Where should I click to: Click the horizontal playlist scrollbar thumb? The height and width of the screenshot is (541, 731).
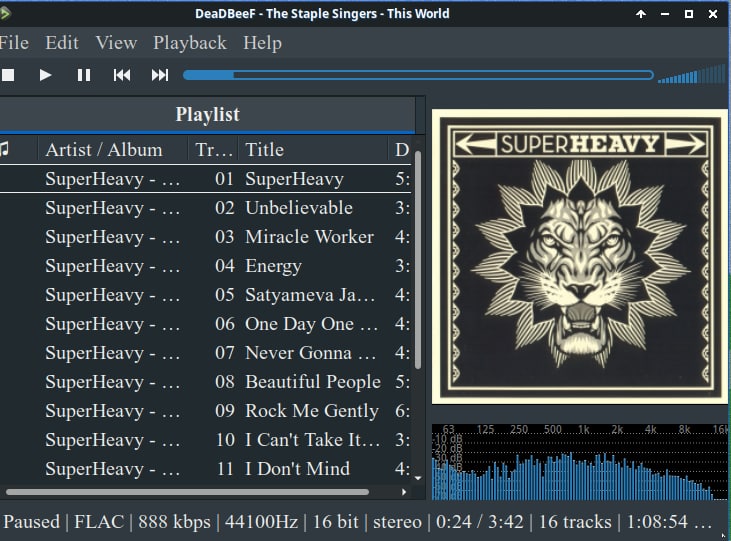[187, 492]
